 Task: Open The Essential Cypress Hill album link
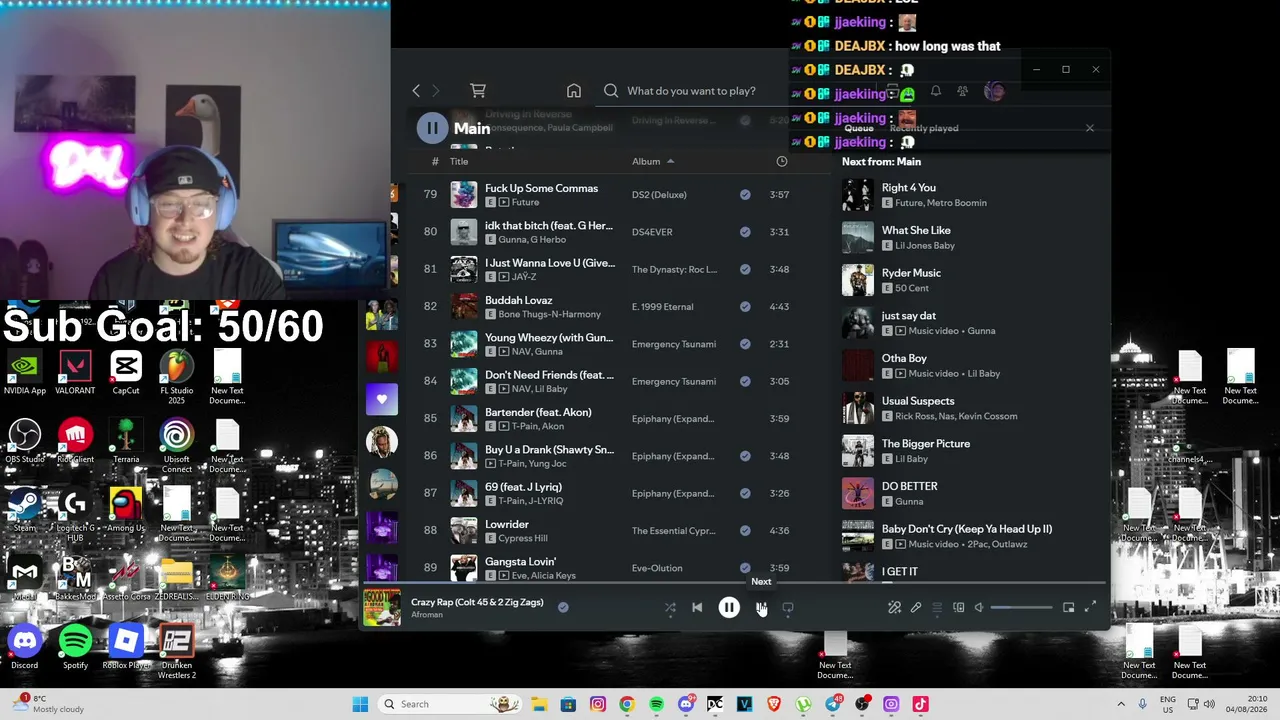(674, 531)
